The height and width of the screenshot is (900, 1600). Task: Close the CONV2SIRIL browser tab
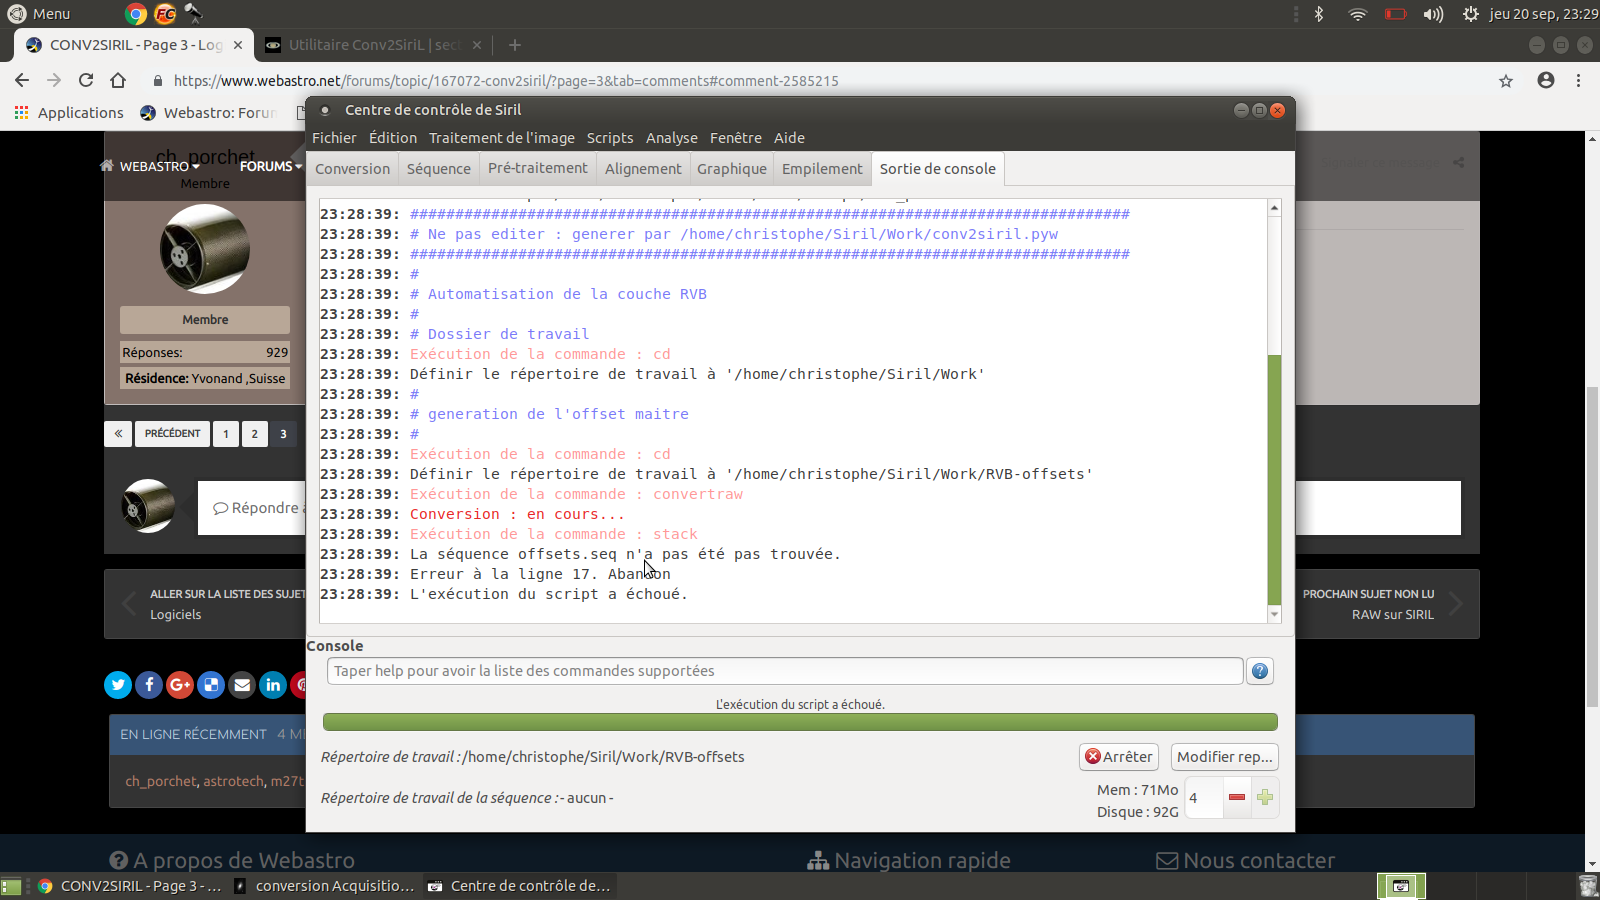pyautogui.click(x=238, y=45)
